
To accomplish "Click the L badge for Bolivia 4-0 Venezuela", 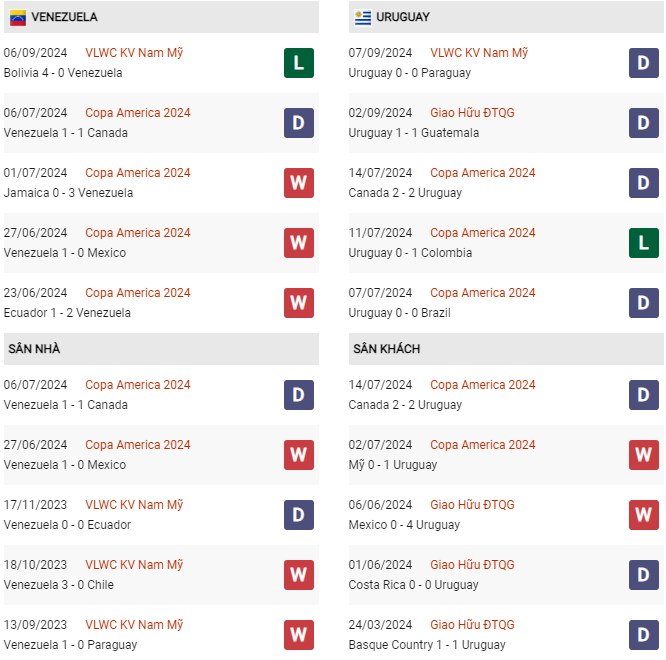I will tap(299, 63).
